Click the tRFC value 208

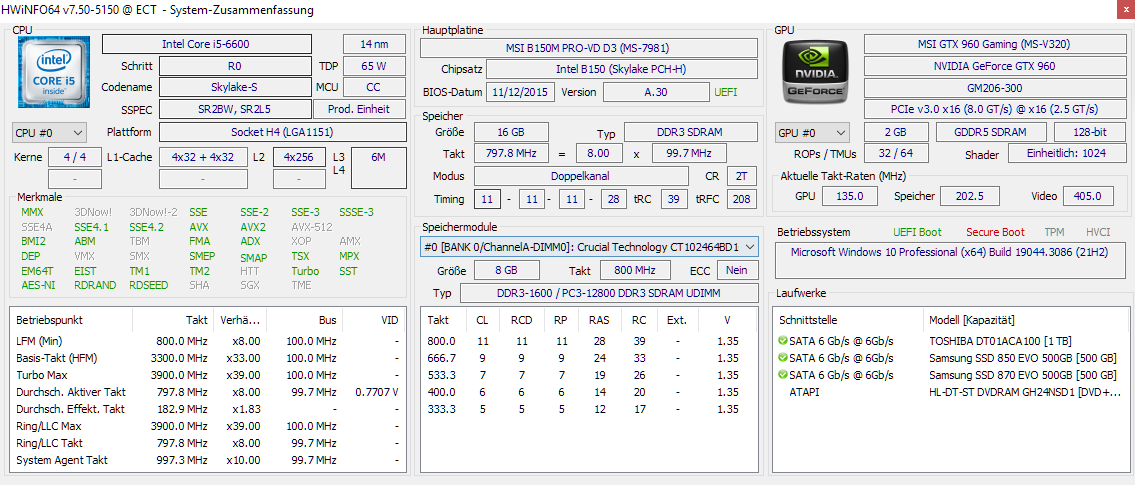pos(740,199)
